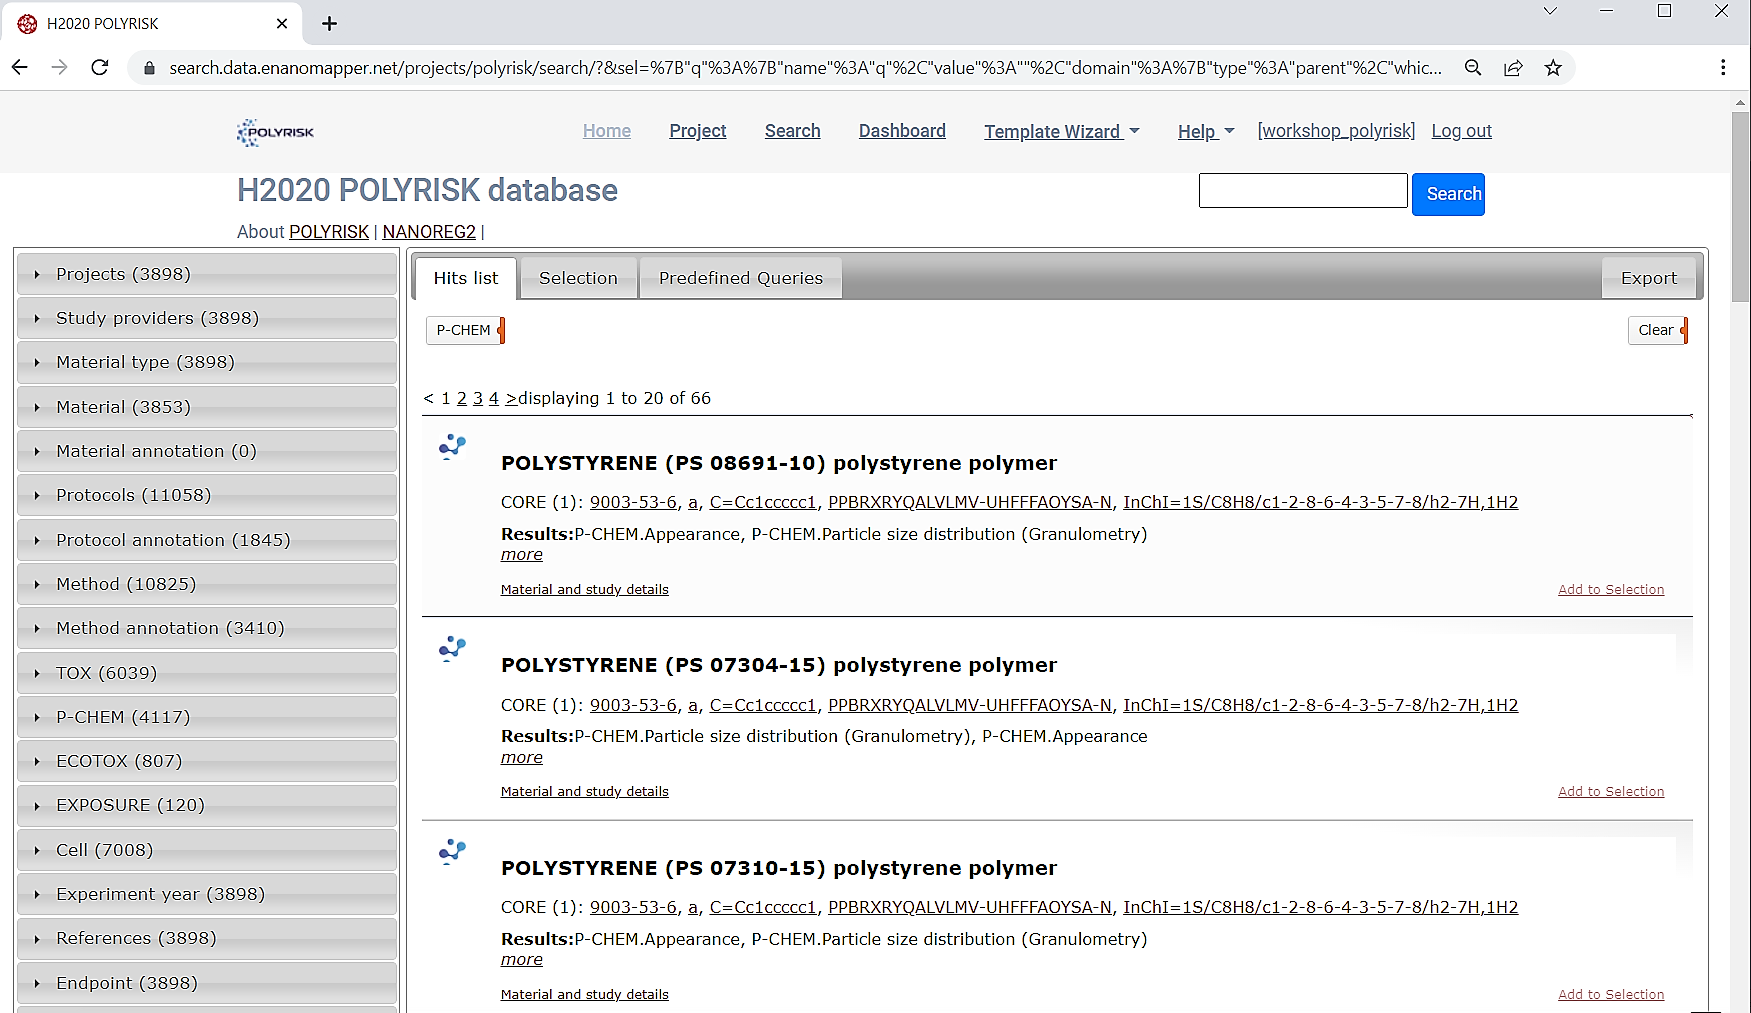Click the padlock icon in the address bar
1751x1013 pixels.
148,67
